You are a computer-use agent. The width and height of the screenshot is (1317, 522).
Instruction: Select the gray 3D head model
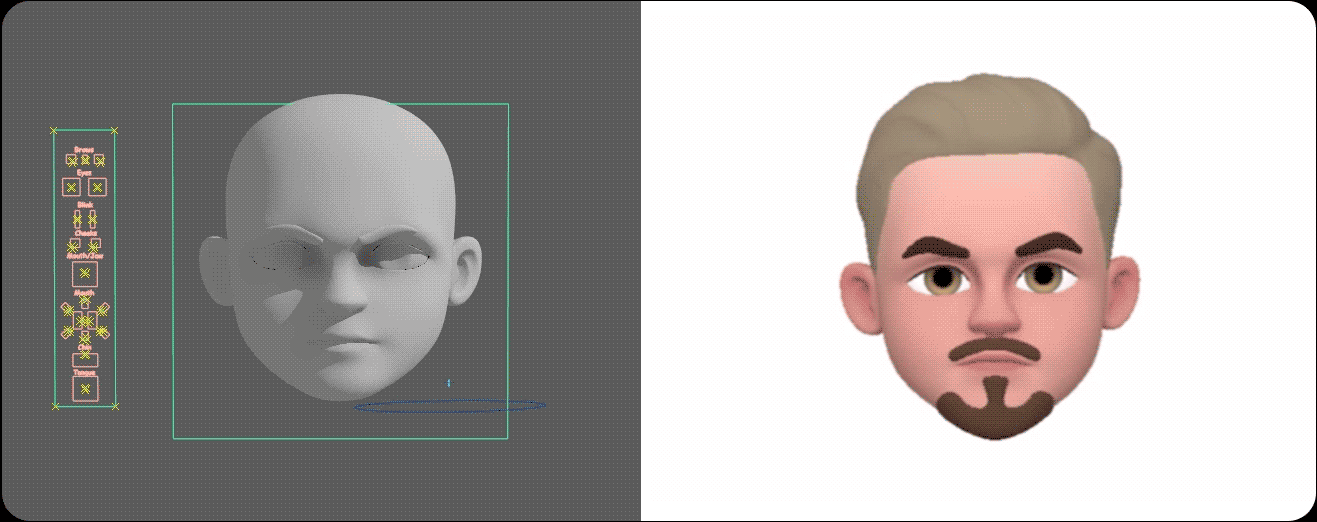(340, 200)
